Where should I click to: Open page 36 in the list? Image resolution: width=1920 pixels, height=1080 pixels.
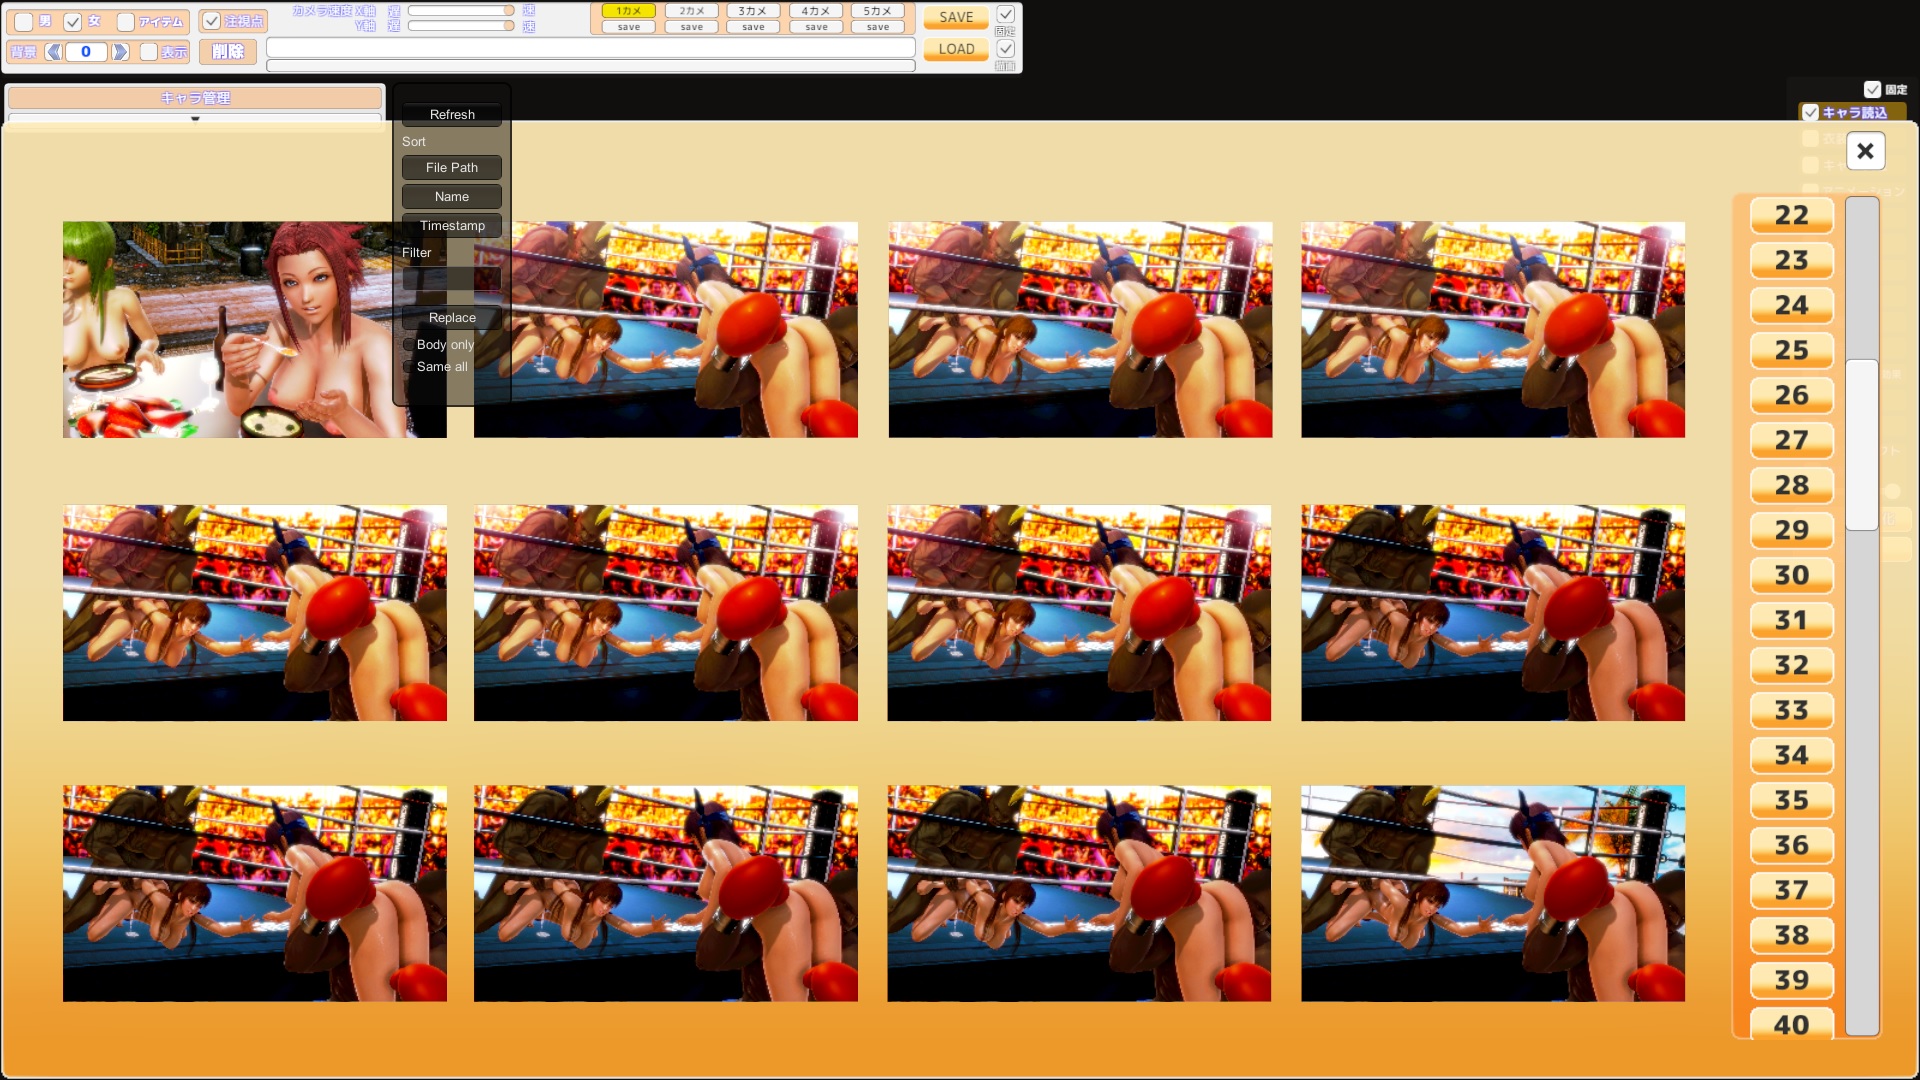pos(1791,845)
